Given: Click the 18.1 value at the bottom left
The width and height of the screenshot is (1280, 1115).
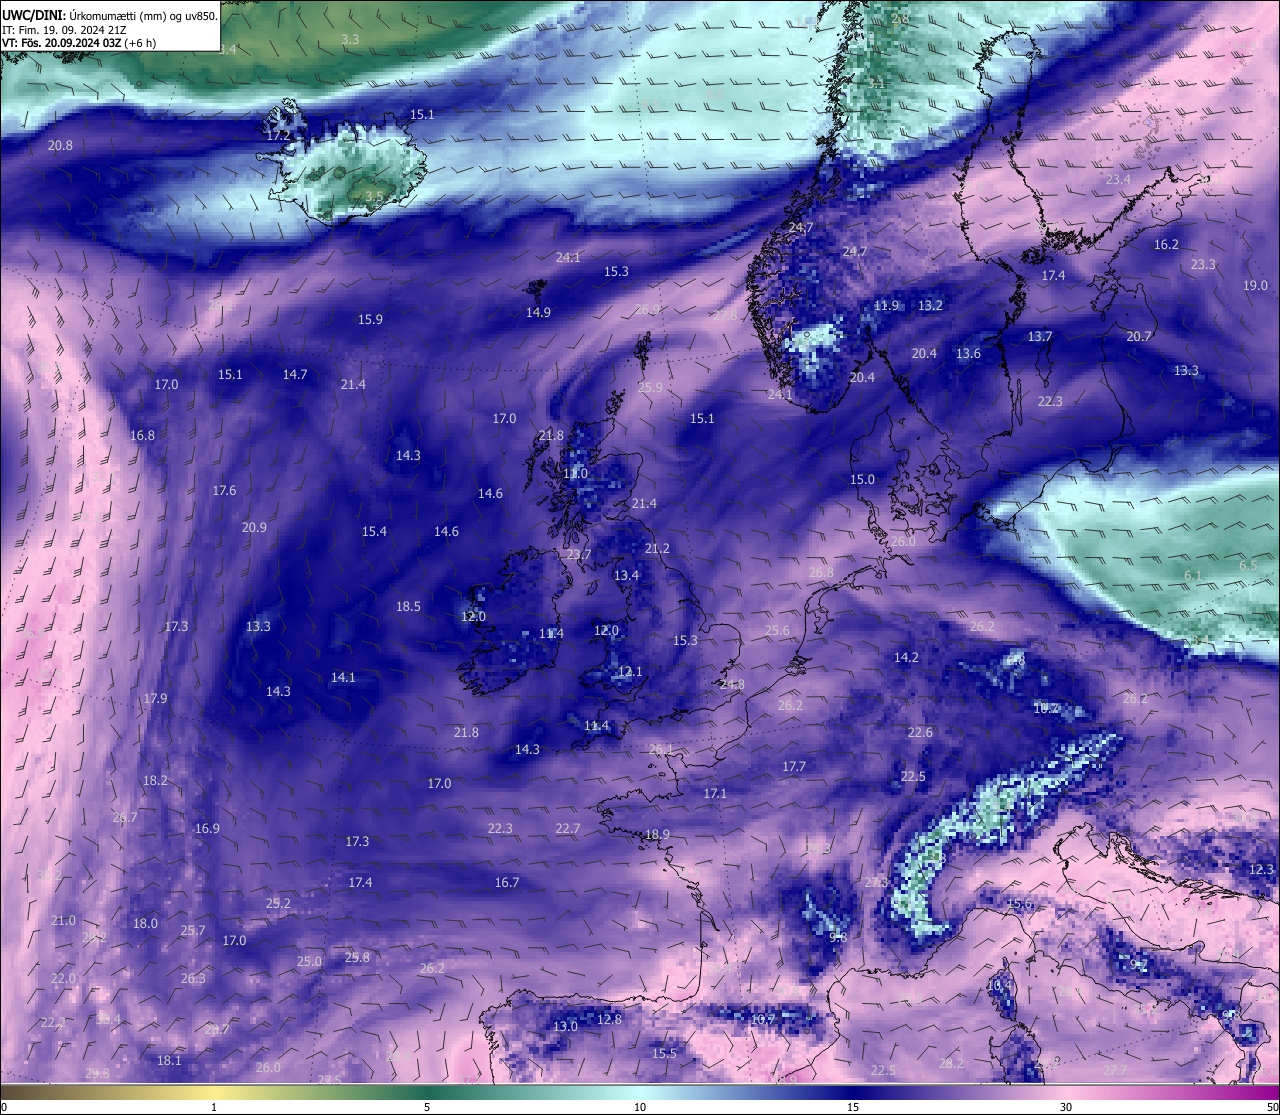Looking at the screenshot, I should (169, 1060).
